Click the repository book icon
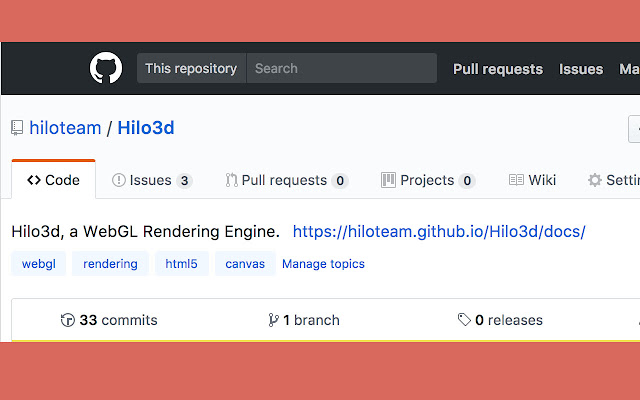The width and height of the screenshot is (640, 400). point(17,128)
